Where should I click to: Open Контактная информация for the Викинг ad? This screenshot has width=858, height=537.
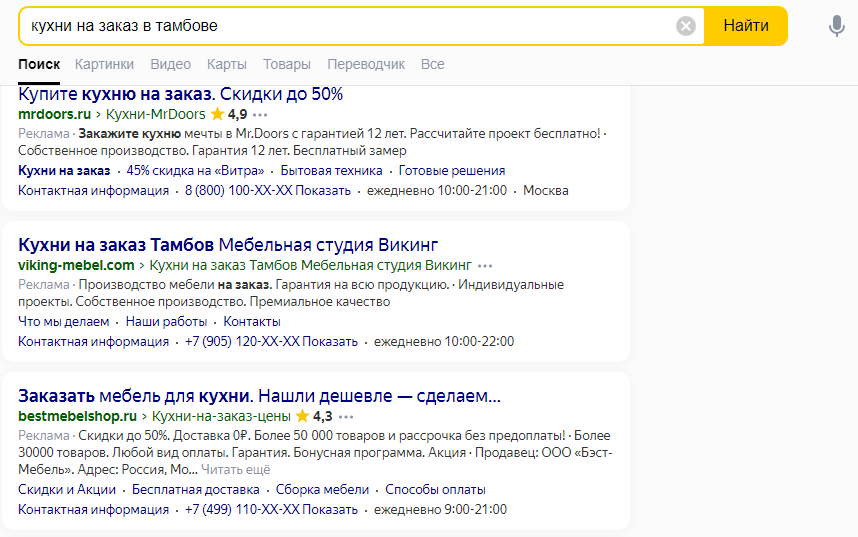pos(94,342)
